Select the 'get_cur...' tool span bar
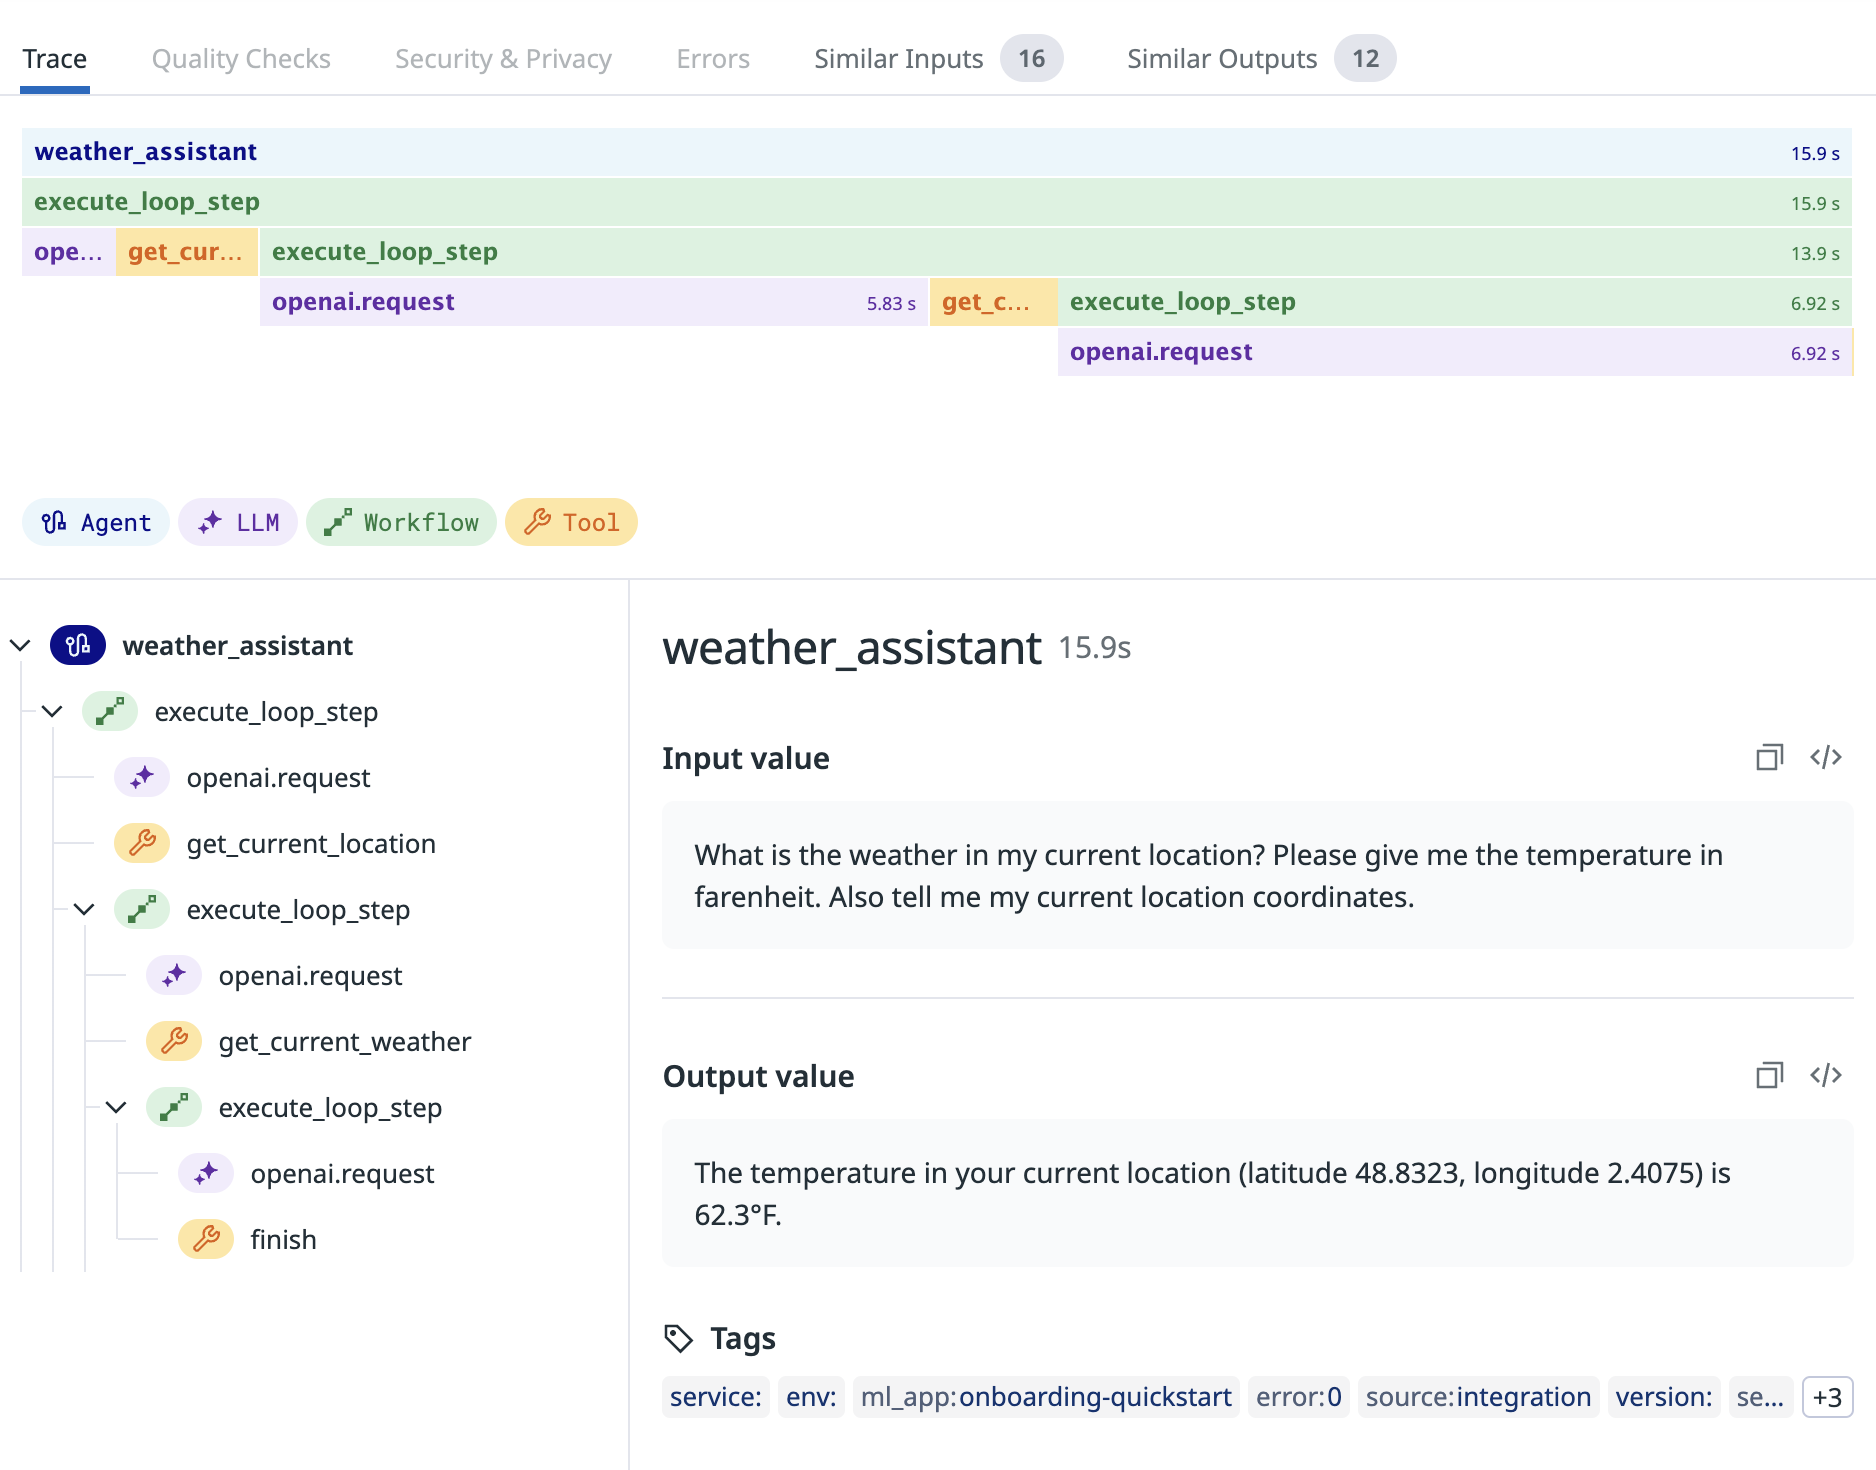The width and height of the screenshot is (1876, 1470). (x=187, y=252)
